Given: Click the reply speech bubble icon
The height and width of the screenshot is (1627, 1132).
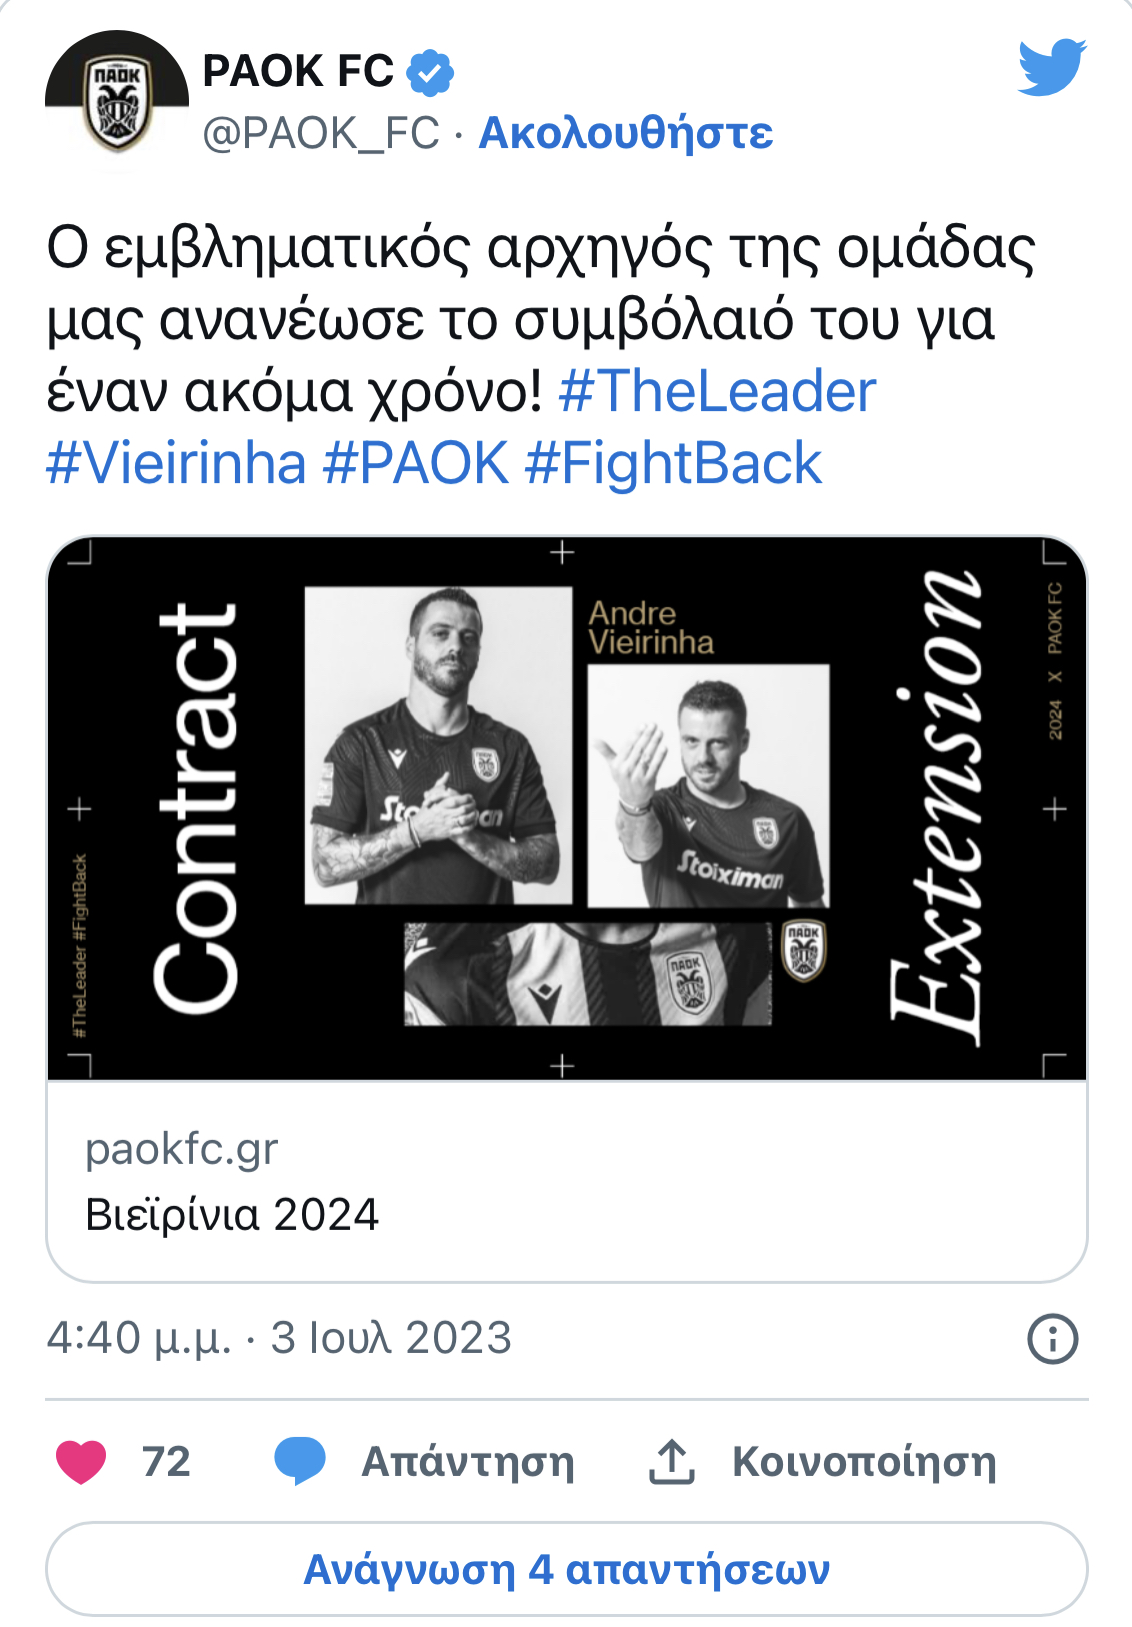Looking at the screenshot, I should [x=300, y=1462].
